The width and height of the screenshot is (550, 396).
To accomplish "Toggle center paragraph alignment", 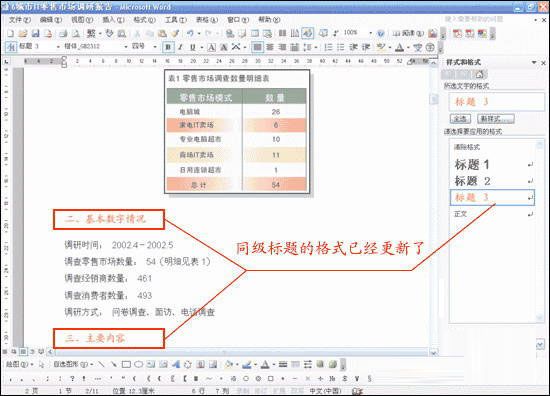I will [x=270, y=47].
